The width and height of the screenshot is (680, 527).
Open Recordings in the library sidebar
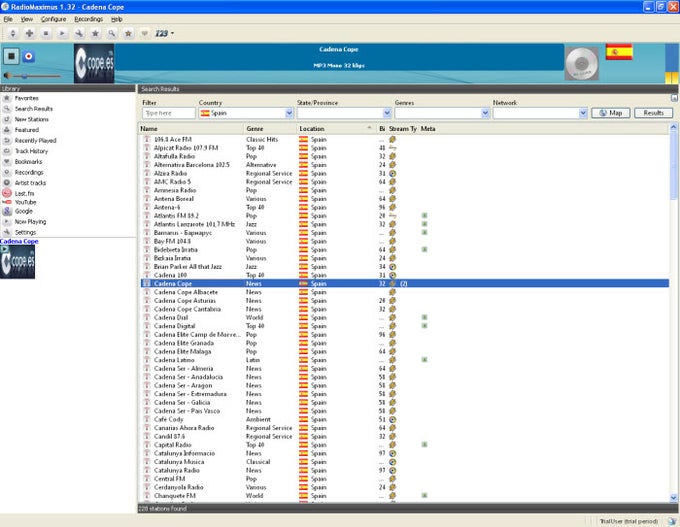29,172
